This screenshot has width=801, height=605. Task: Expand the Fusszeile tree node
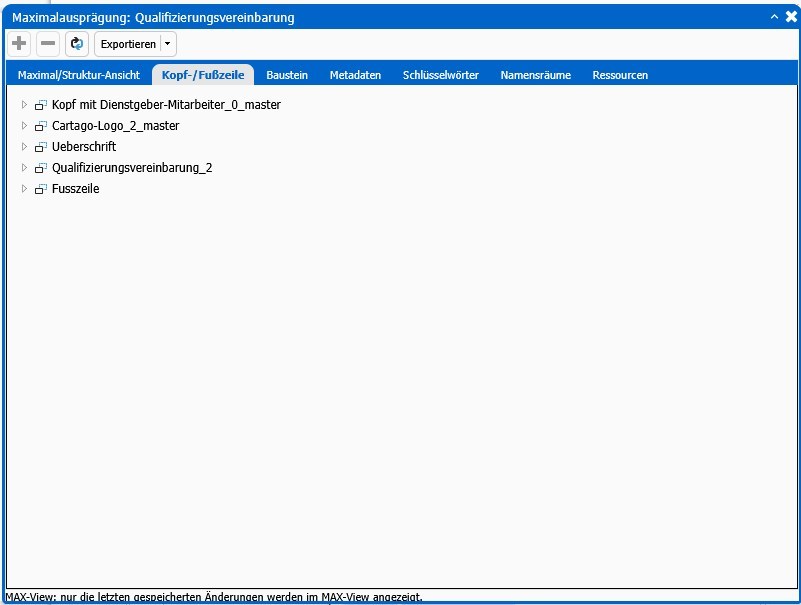[x=25, y=189]
